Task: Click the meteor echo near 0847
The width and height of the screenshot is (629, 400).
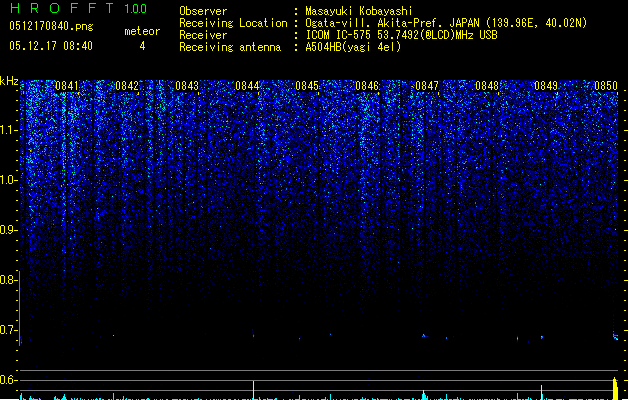Action: point(424,335)
